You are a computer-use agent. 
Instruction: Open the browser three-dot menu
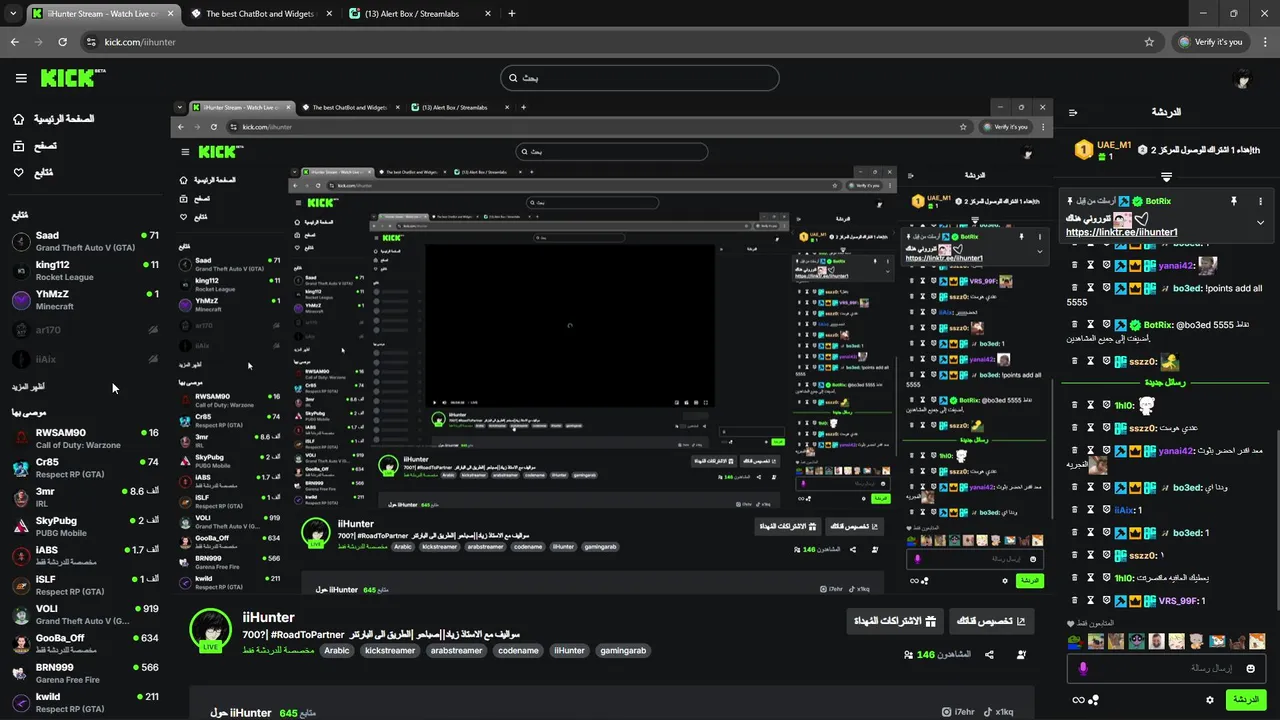coord(1264,42)
